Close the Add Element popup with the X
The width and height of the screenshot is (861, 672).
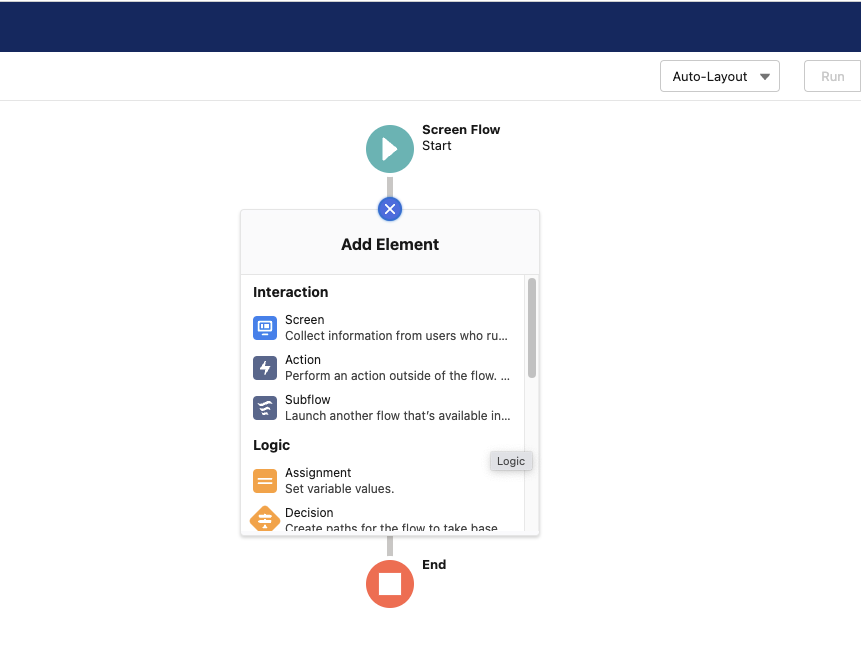[389, 209]
